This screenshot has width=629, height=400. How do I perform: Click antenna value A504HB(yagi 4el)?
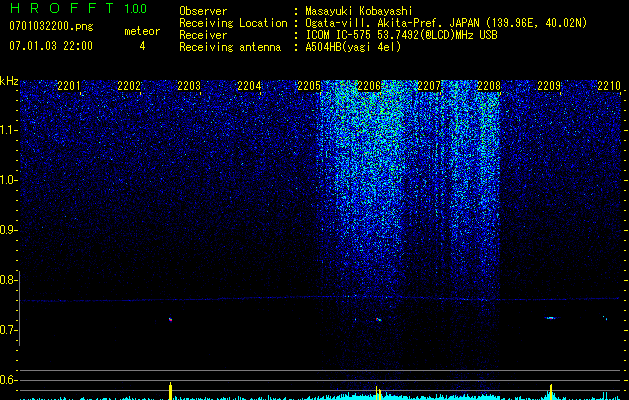click(353, 47)
